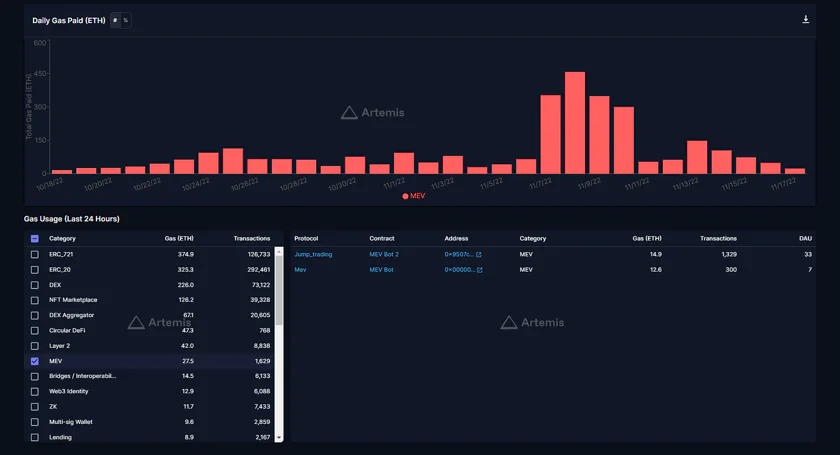840x455 pixels.
Task: Sort protocol table by Gas (ETH) header
Action: click(647, 238)
